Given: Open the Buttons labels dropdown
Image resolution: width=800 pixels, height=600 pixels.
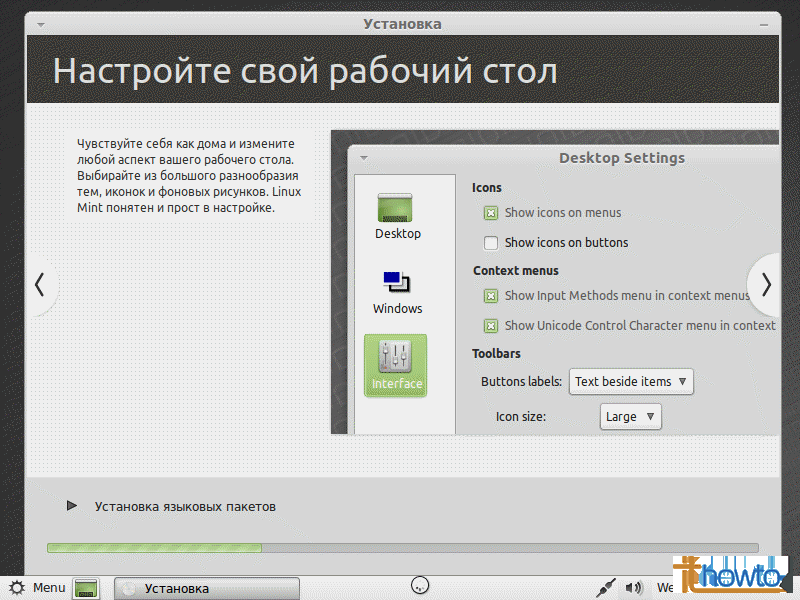Looking at the screenshot, I should (x=631, y=382).
